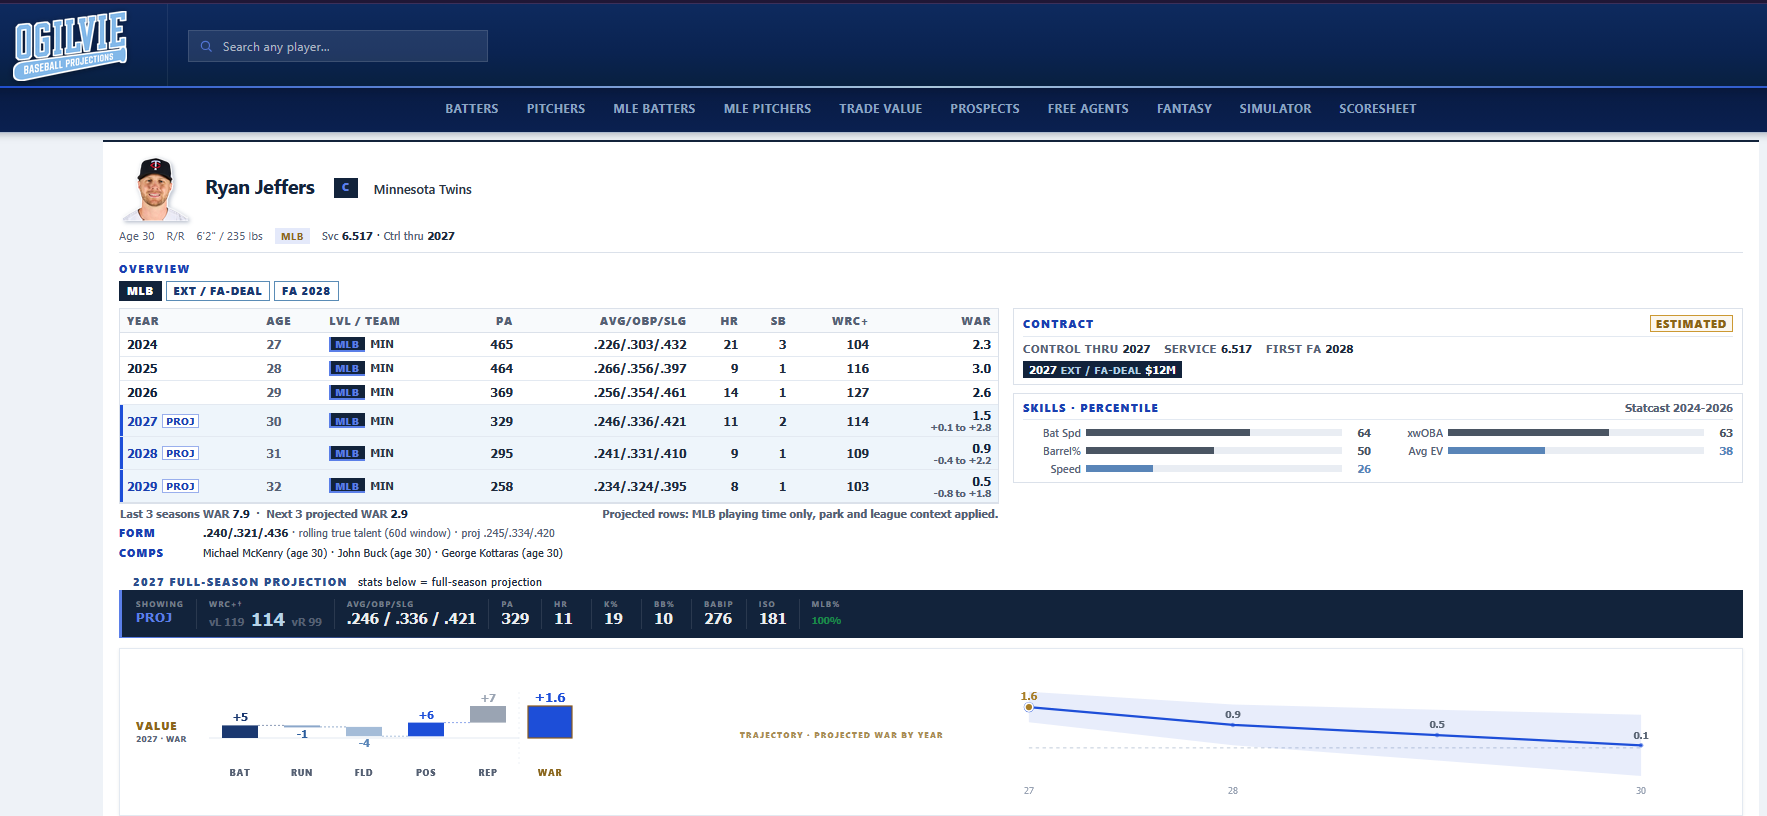
Task: Open comp Michael McKenry (age 30)
Action: [265, 553]
